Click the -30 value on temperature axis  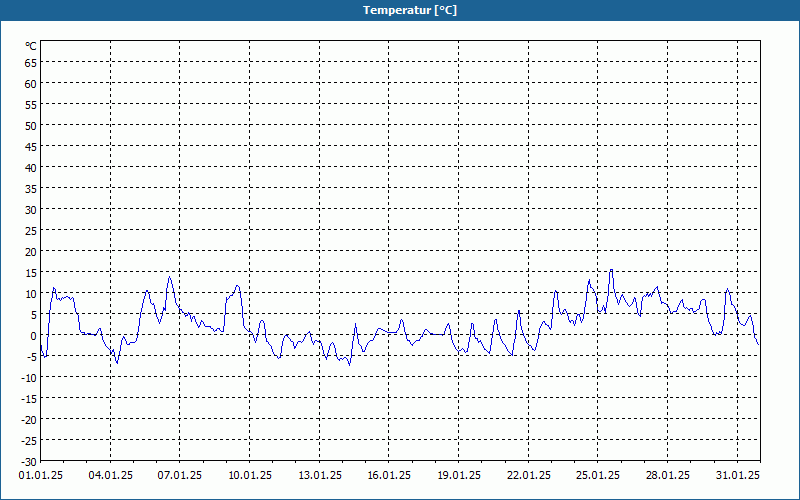29,461
